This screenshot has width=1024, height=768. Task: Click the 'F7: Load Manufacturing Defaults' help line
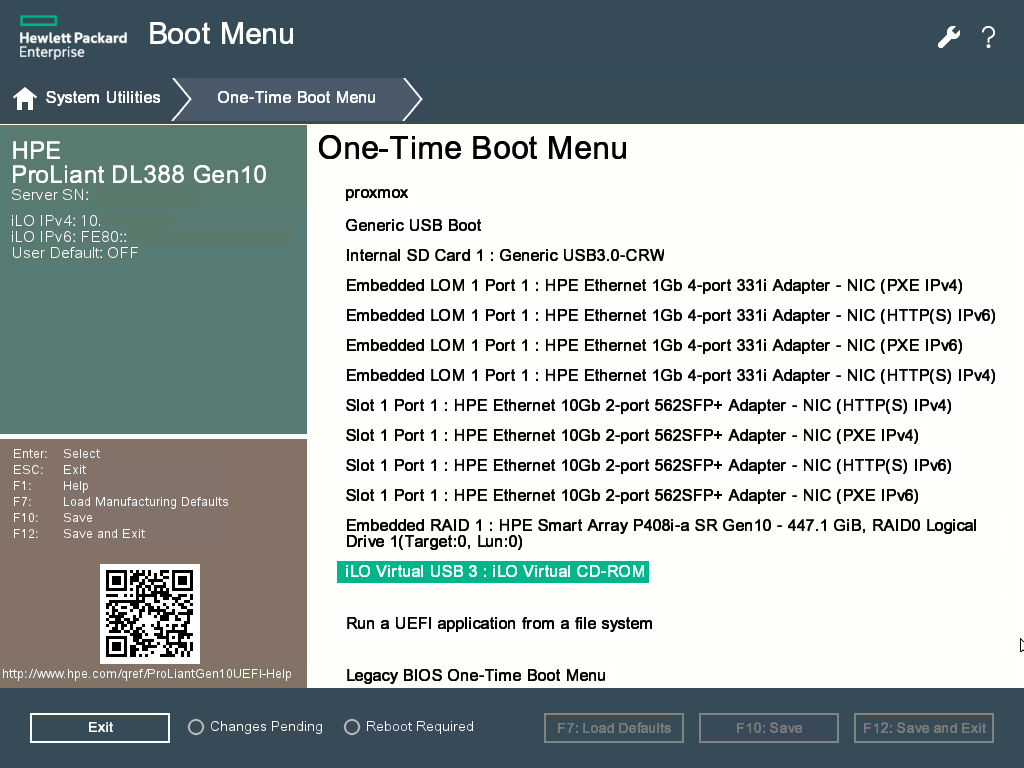coord(121,502)
